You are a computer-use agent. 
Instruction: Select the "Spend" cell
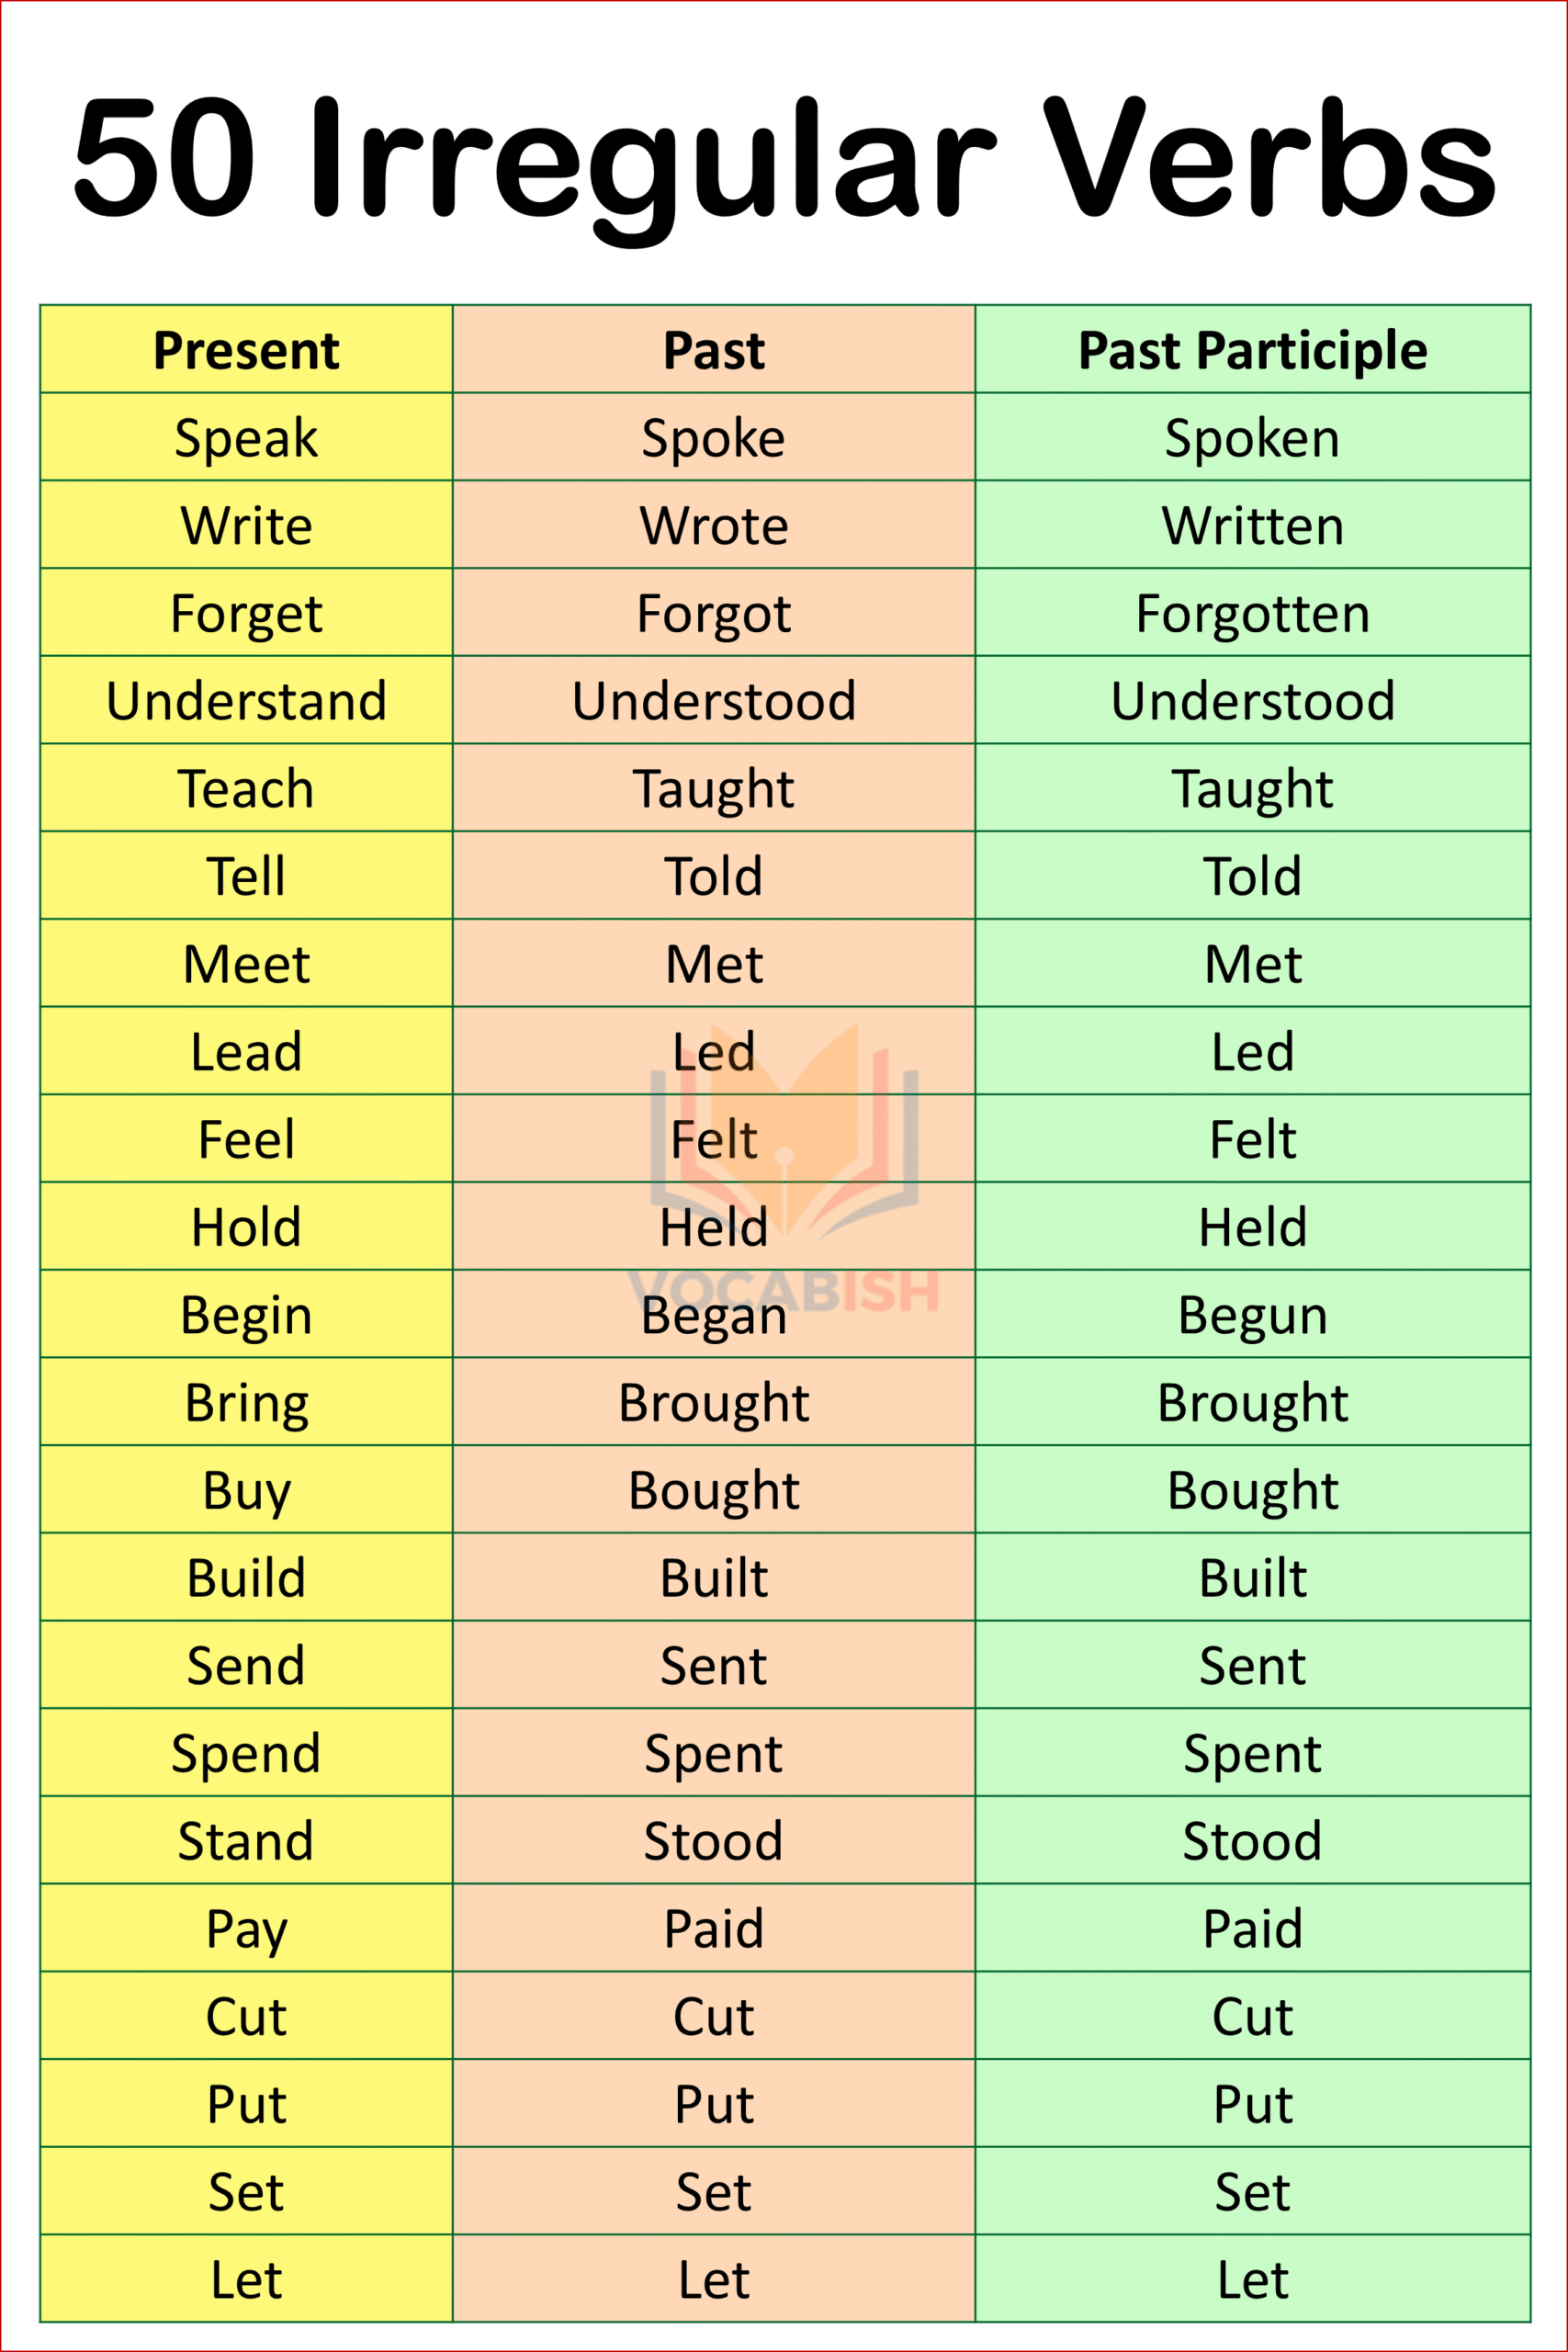[x=246, y=1754]
